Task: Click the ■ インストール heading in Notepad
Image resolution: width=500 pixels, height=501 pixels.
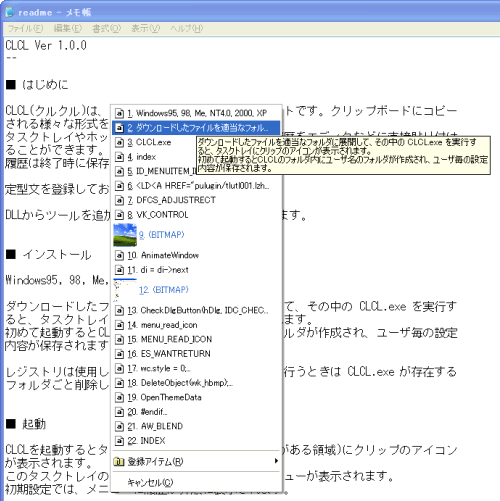Action: [48, 255]
